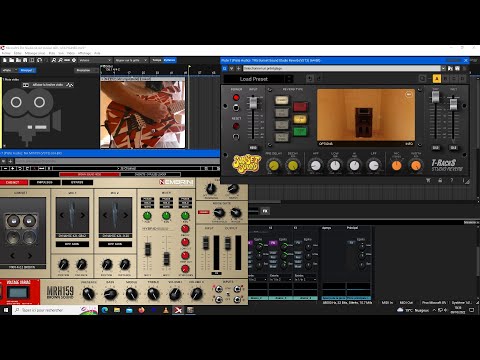
Task: Select the dark red reverb type button
Action: (300, 106)
